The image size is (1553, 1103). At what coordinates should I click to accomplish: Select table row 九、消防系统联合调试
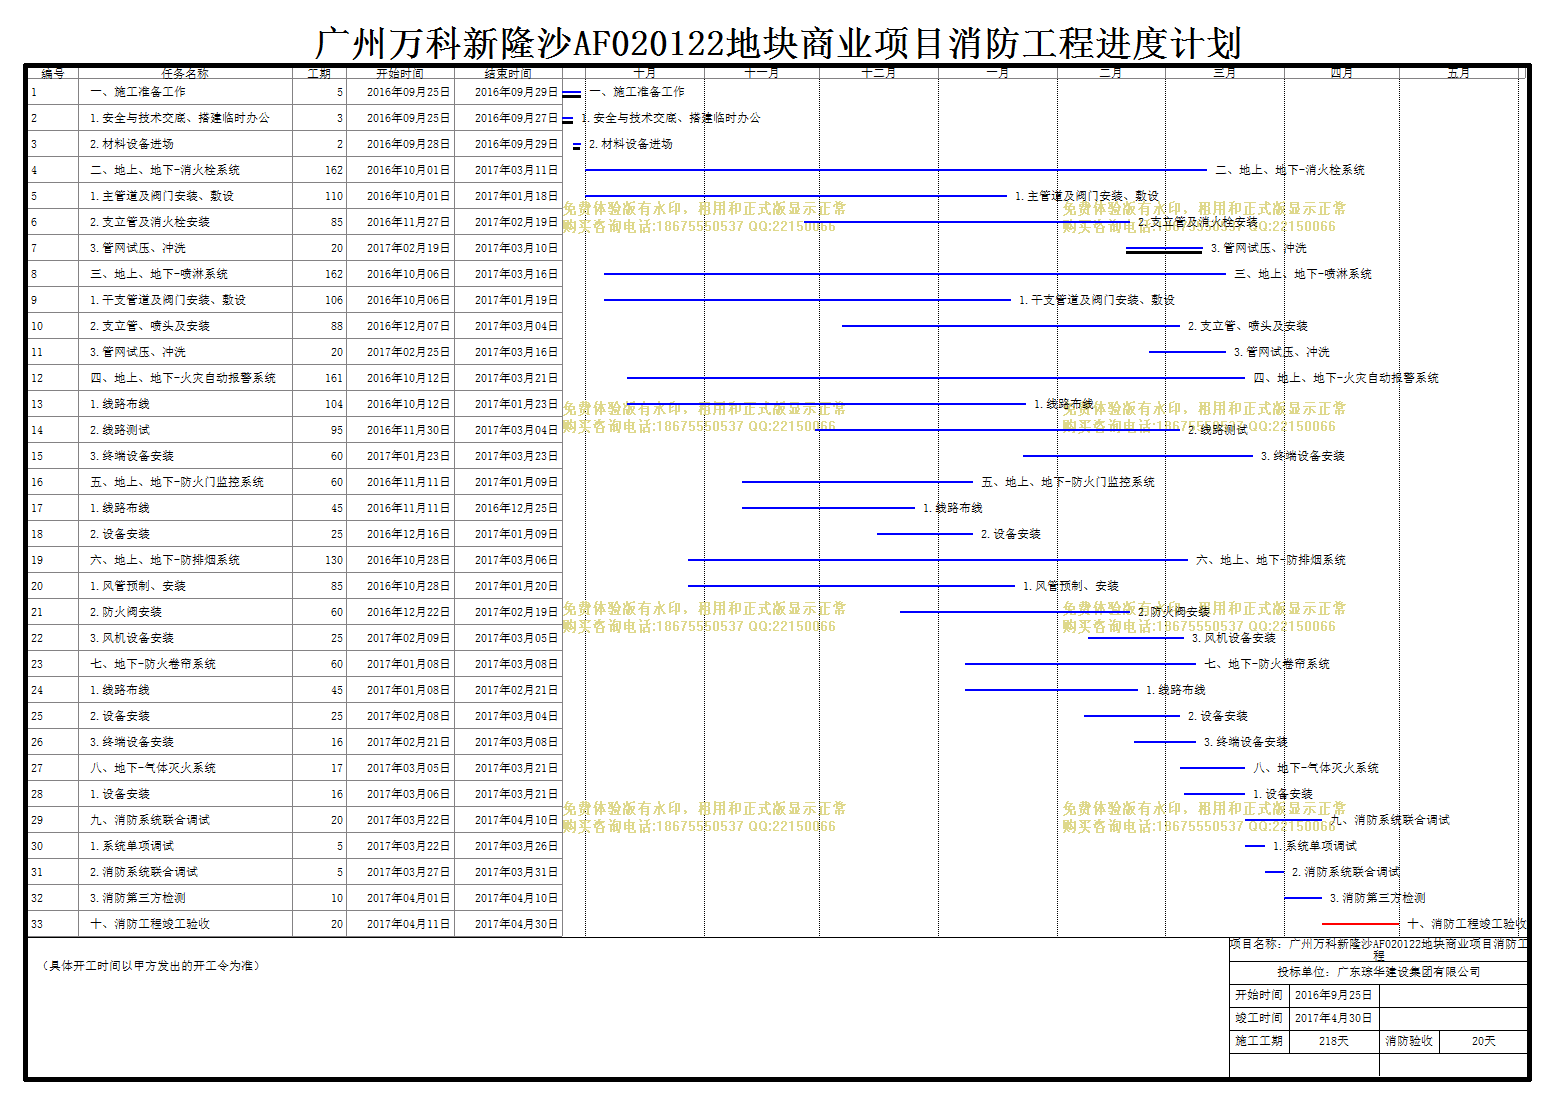point(295,820)
